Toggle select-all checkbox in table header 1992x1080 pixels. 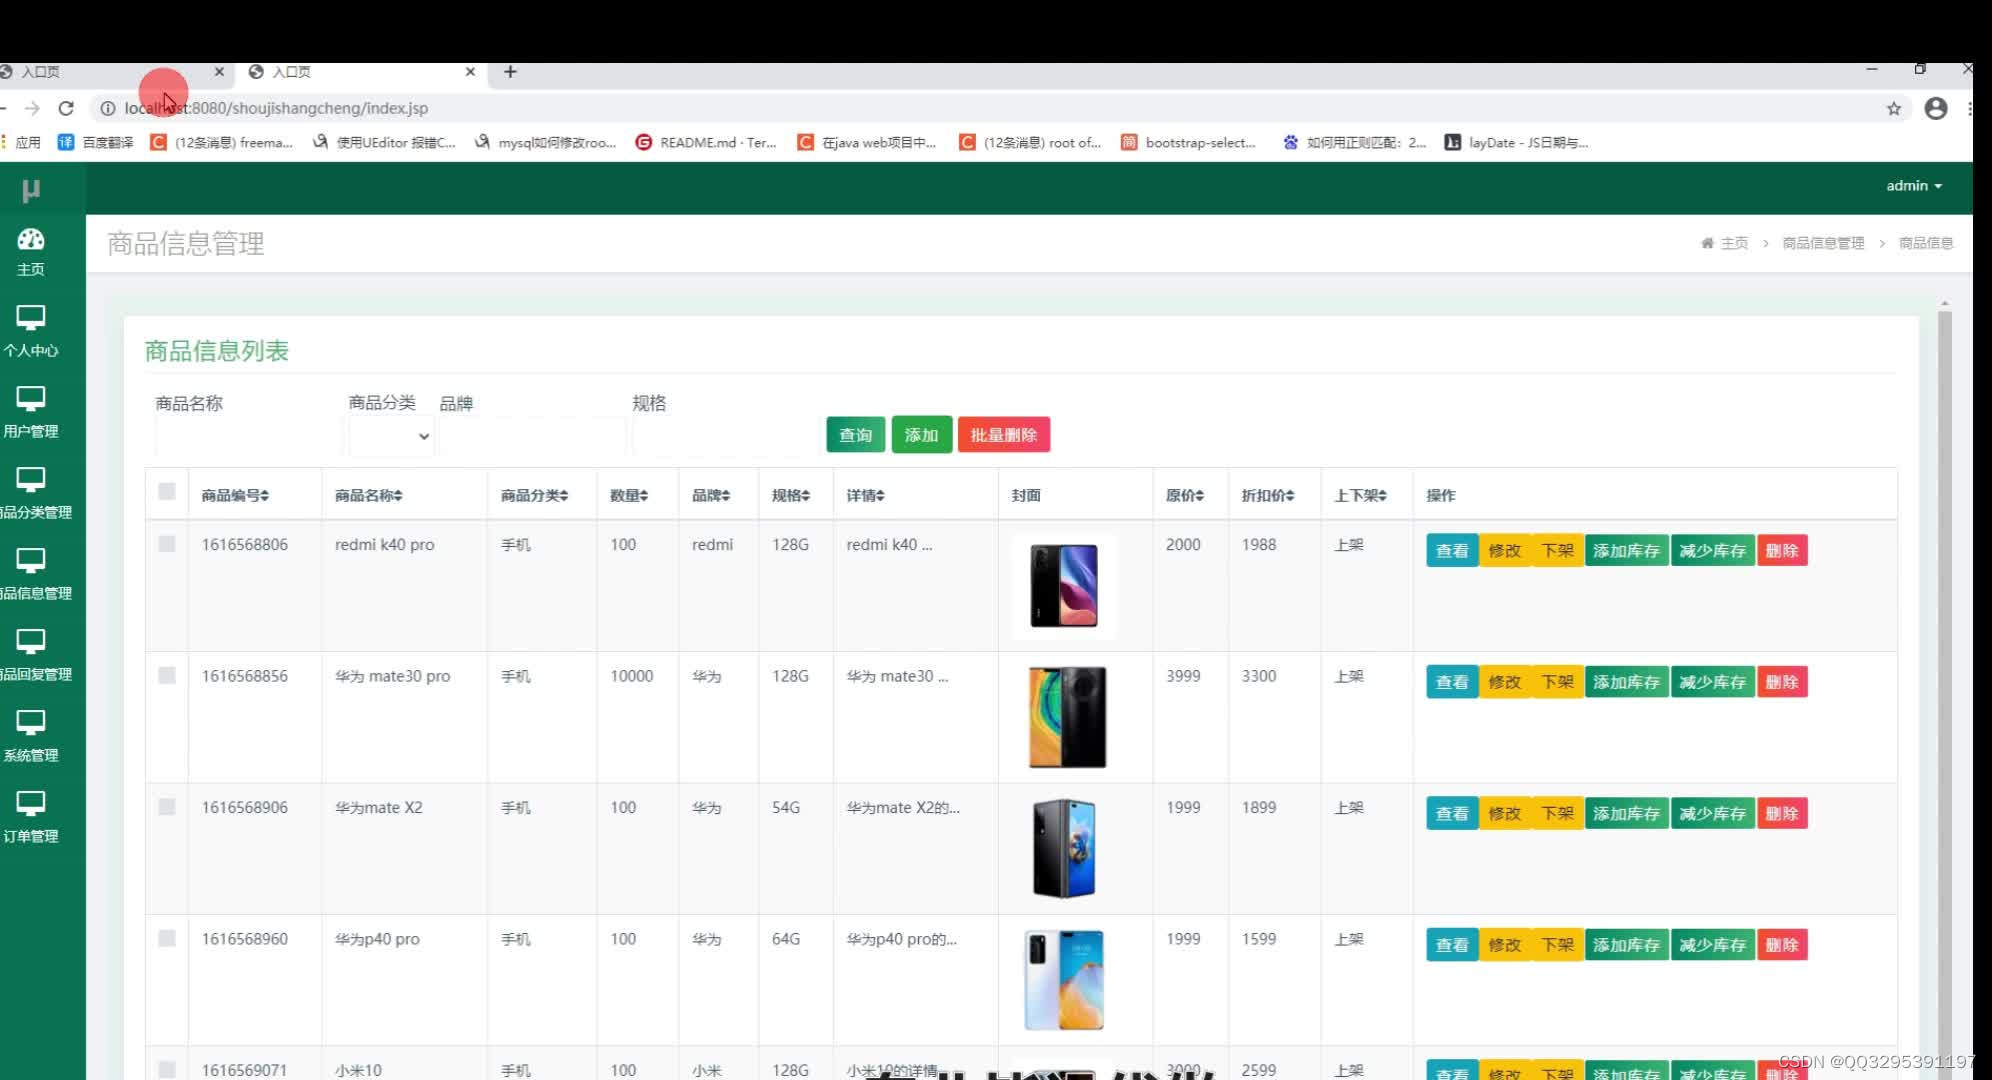(167, 491)
